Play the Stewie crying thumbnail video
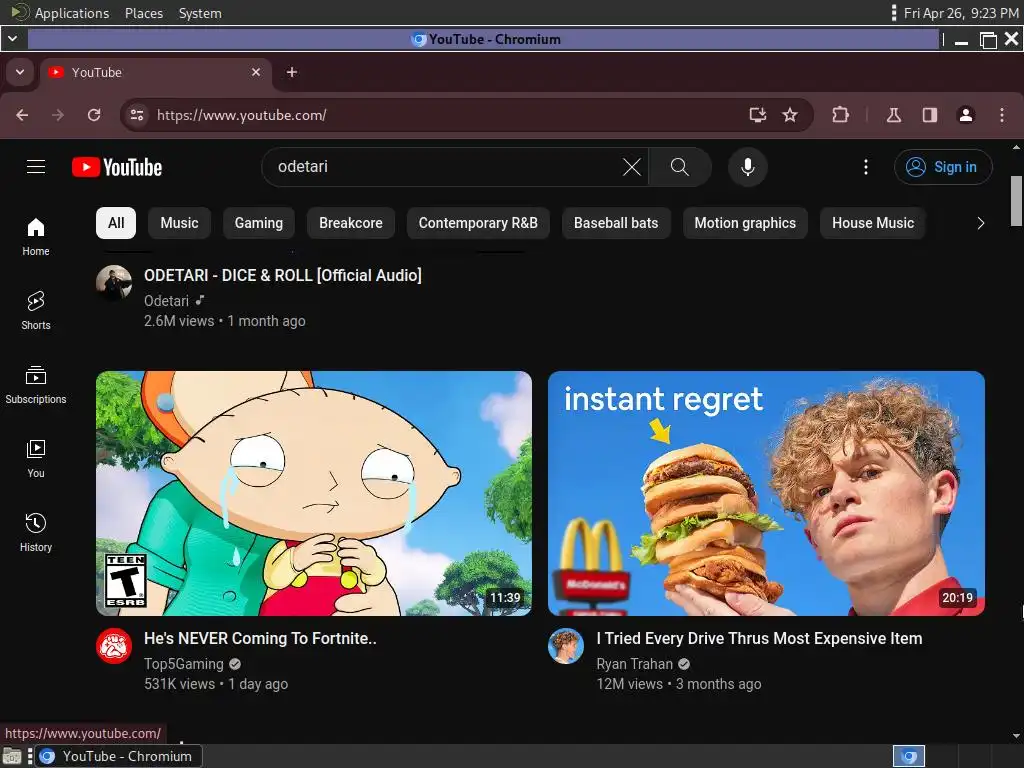This screenshot has width=1024, height=768. [x=314, y=493]
